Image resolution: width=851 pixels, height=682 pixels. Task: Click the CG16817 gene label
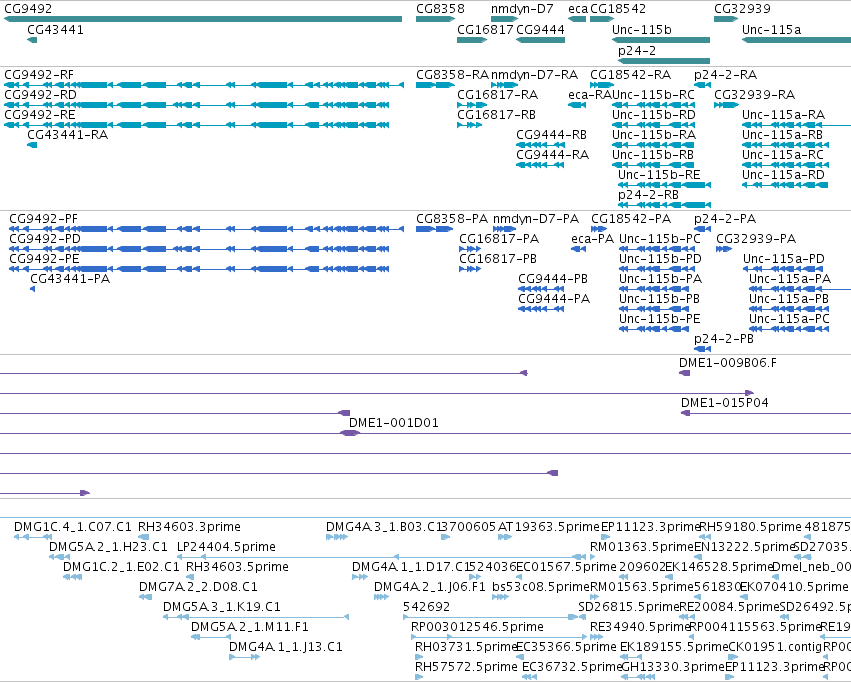click(485, 30)
